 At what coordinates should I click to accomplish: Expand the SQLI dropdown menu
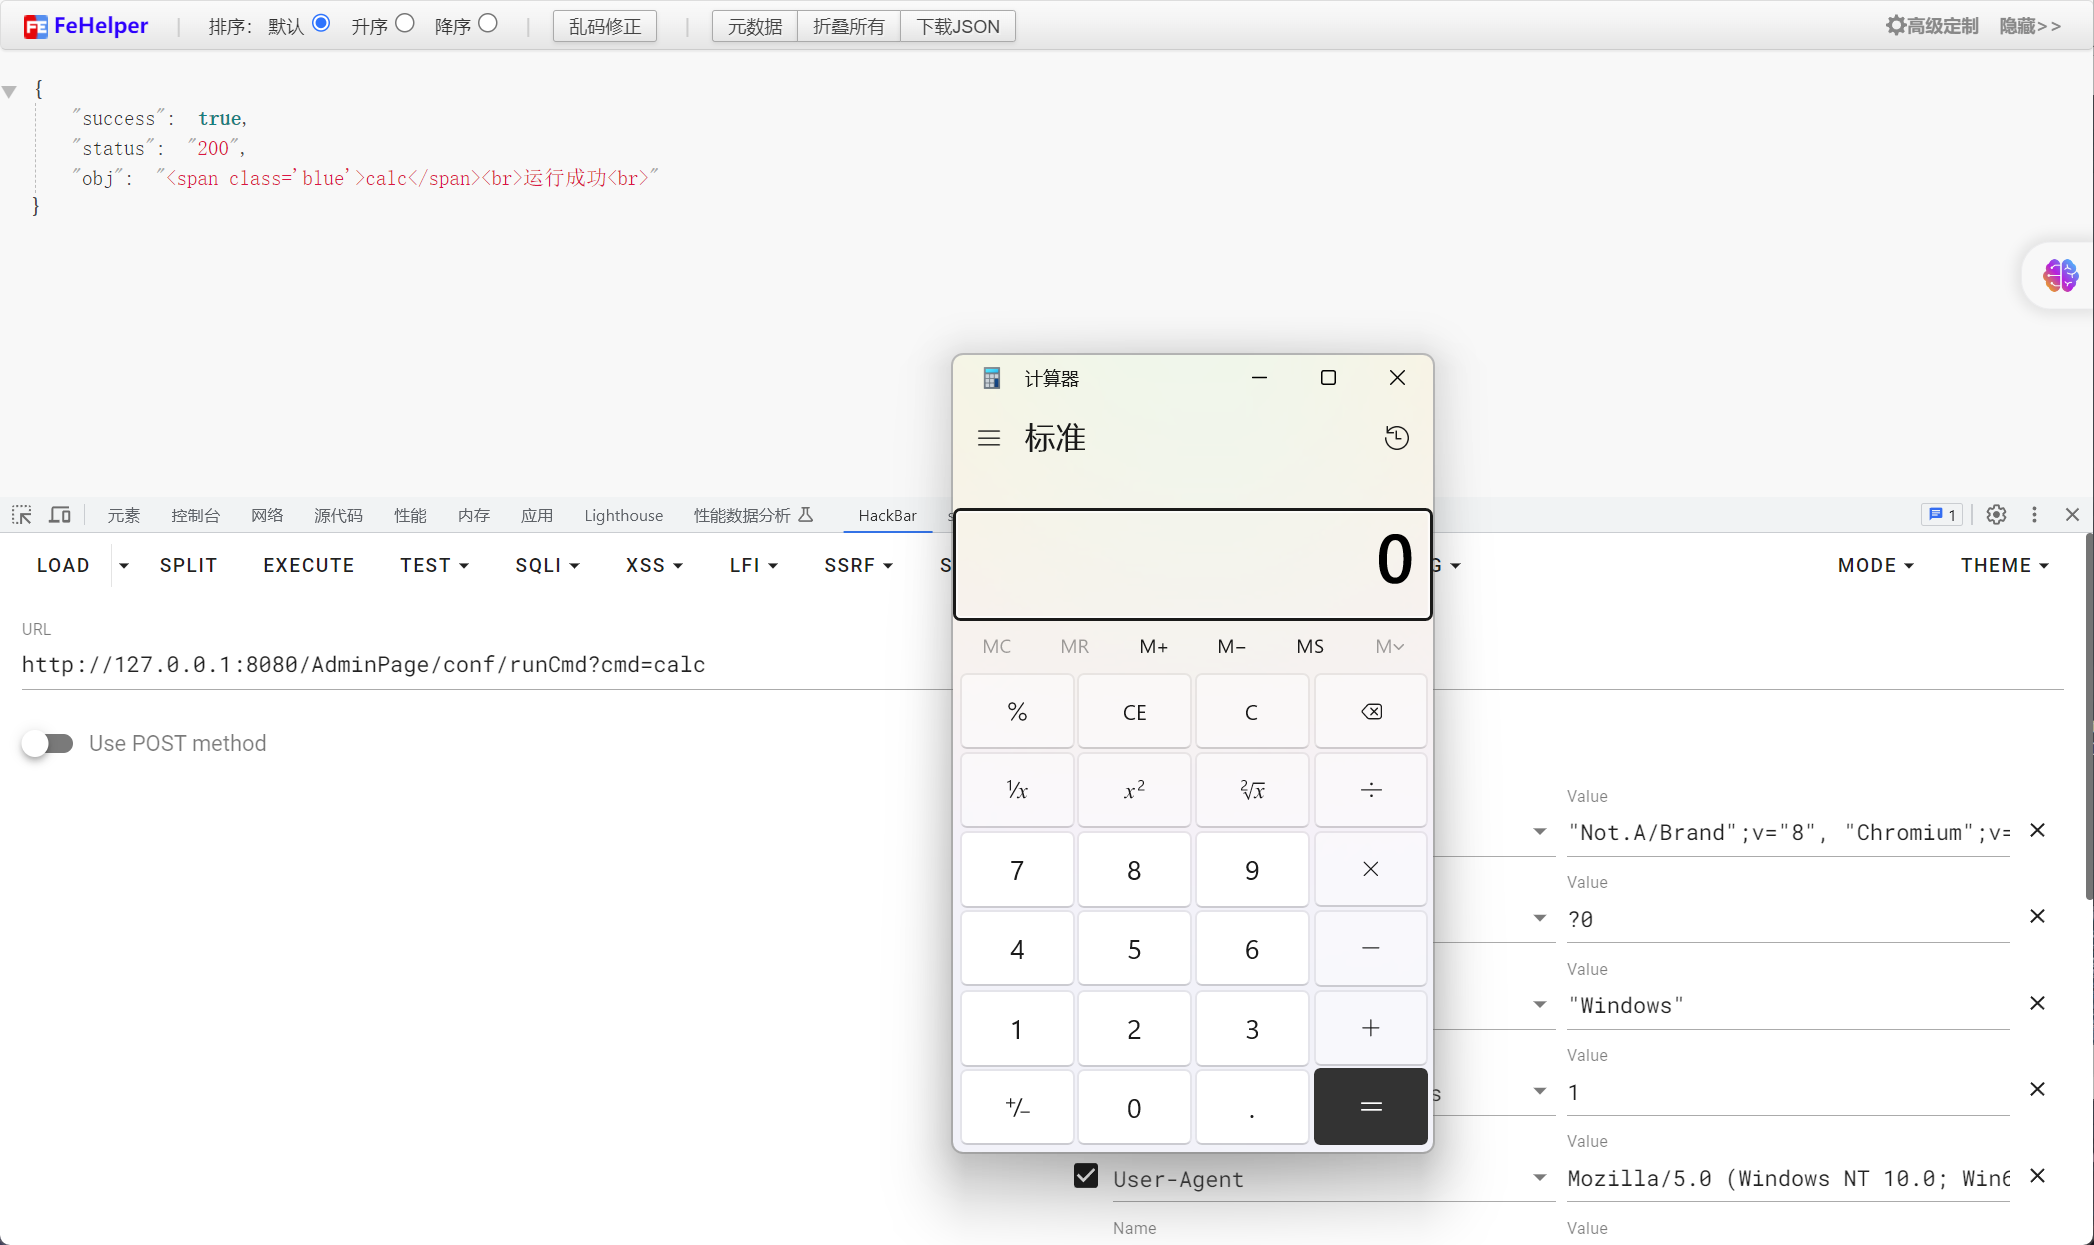547,565
